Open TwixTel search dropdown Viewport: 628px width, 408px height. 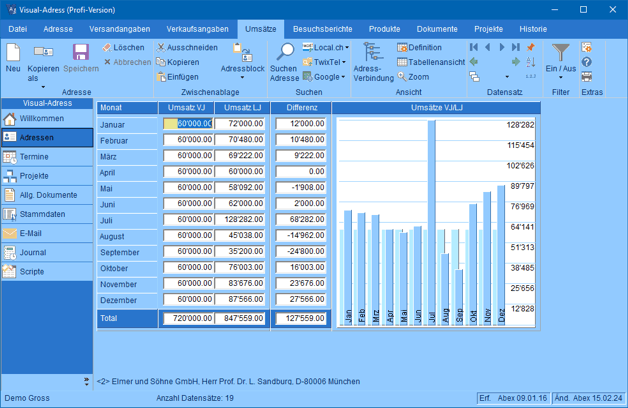(x=344, y=62)
